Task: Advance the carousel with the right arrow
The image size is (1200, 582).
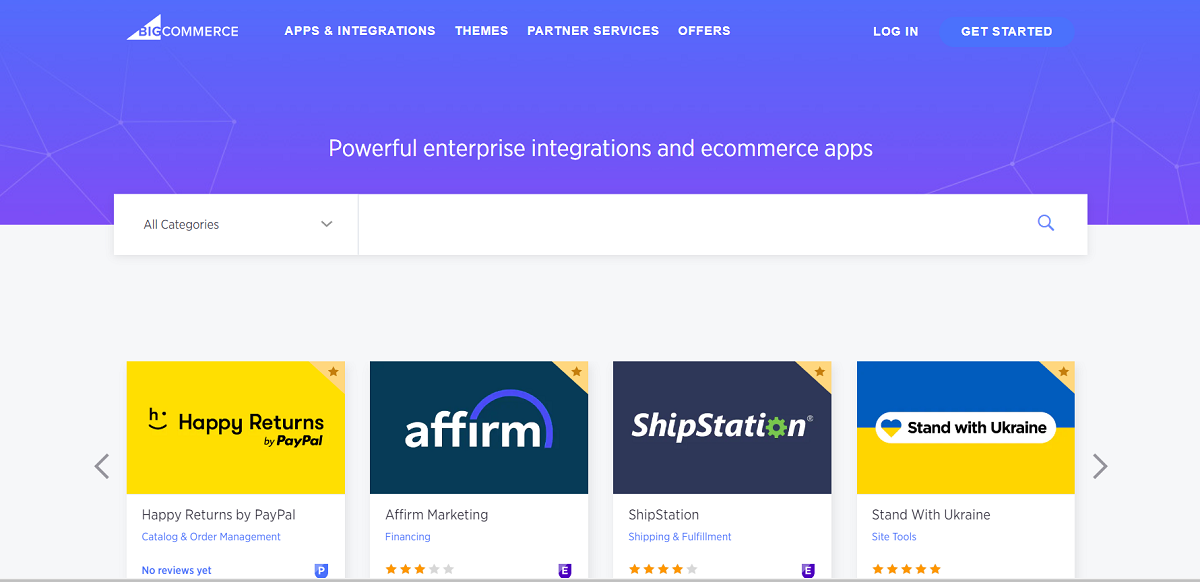Action: click(1100, 466)
